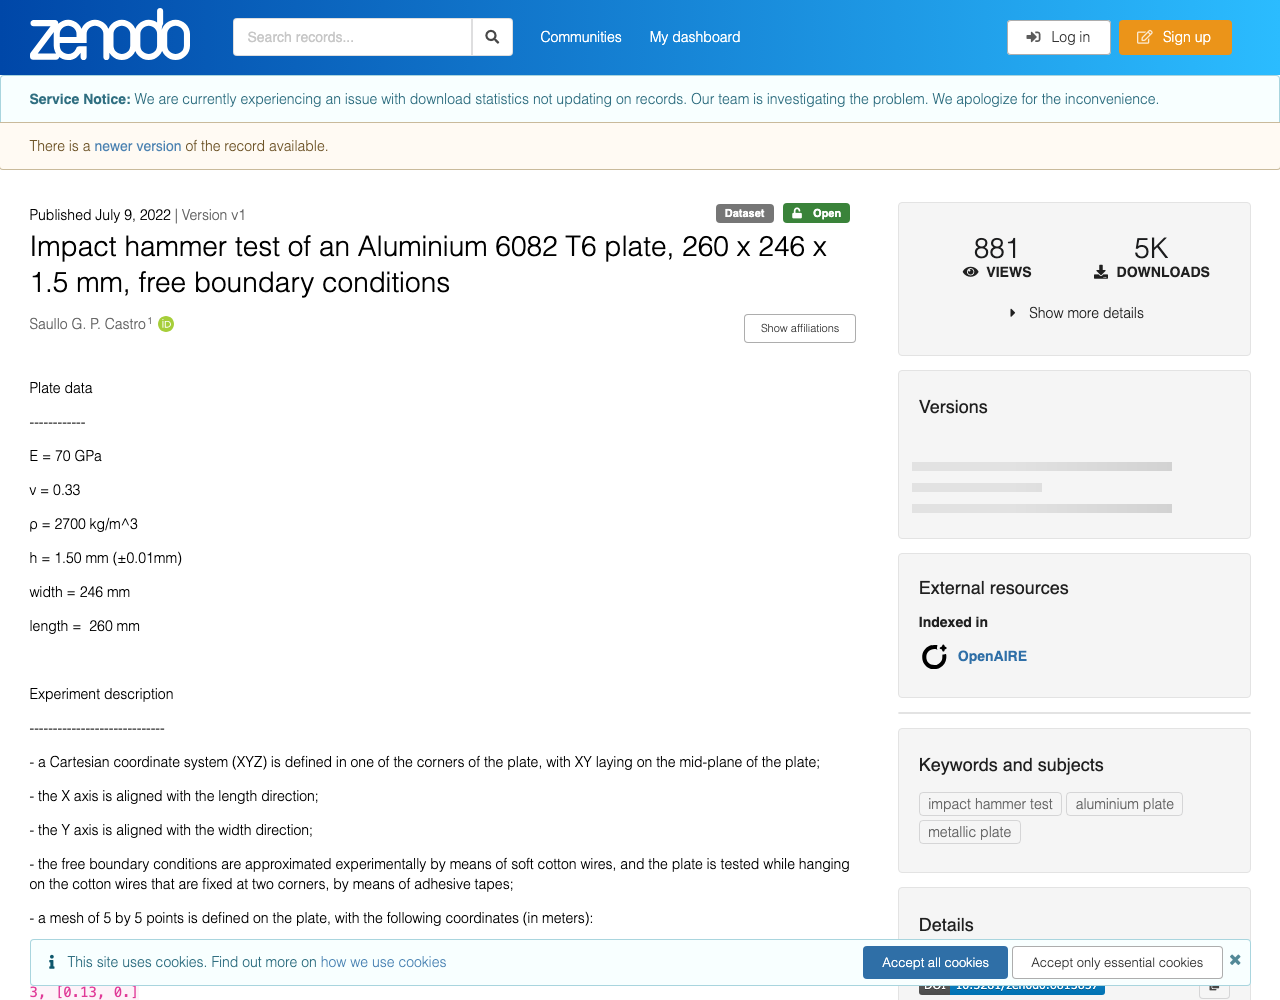Follow the newer version link
1280x1000 pixels.
coord(138,146)
